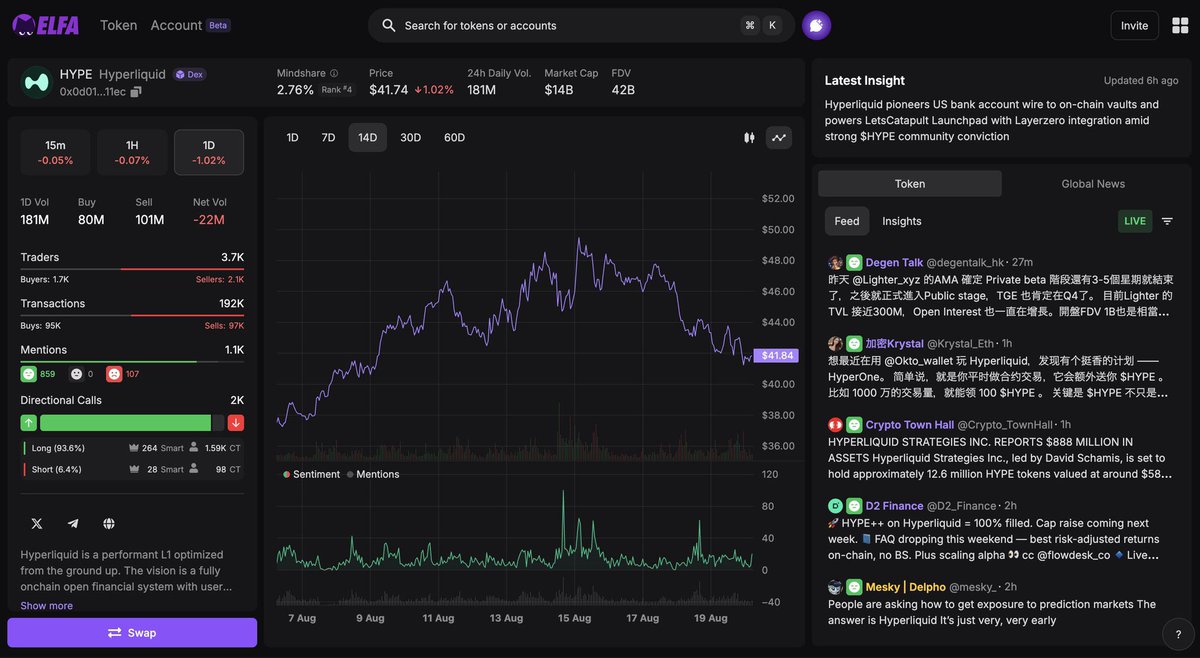The width and height of the screenshot is (1200, 658).
Task: Copy the 0x0d01...11ec contract address
Action: pos(136,92)
